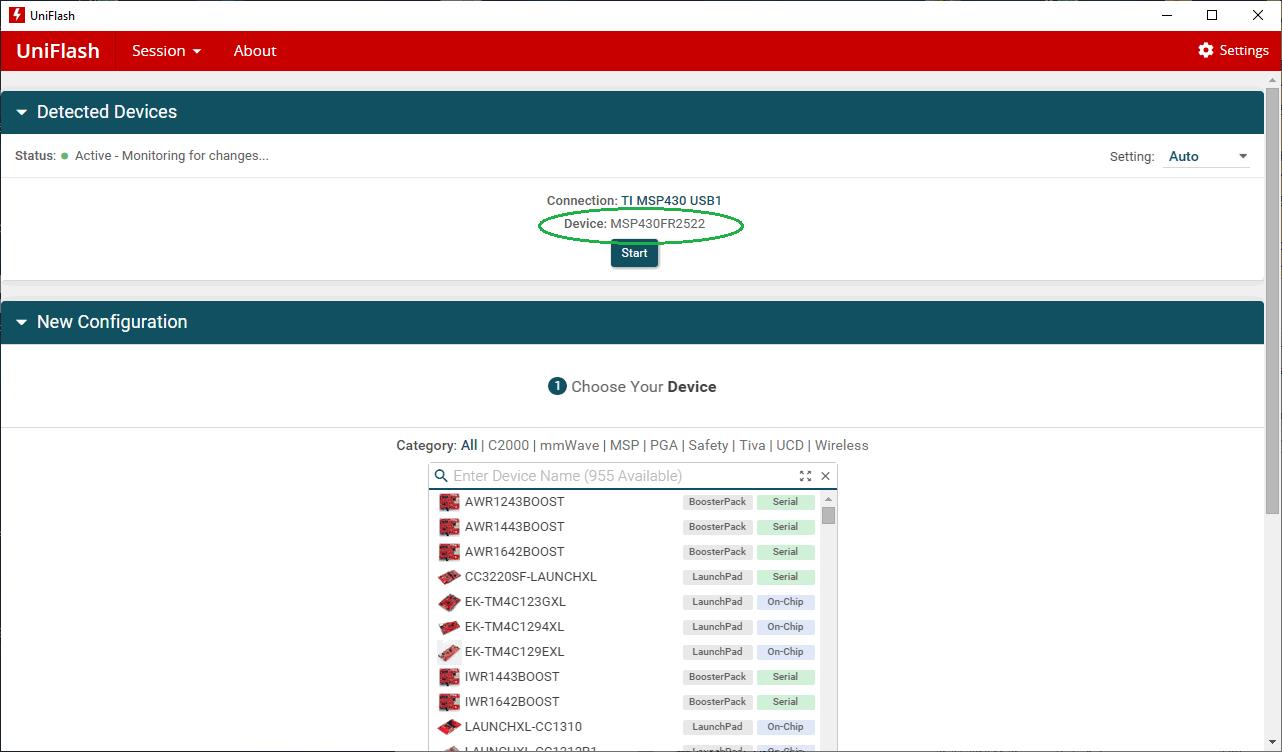Collapse the New Configuration panel
Screen dimensions: 1282x752
22,322
